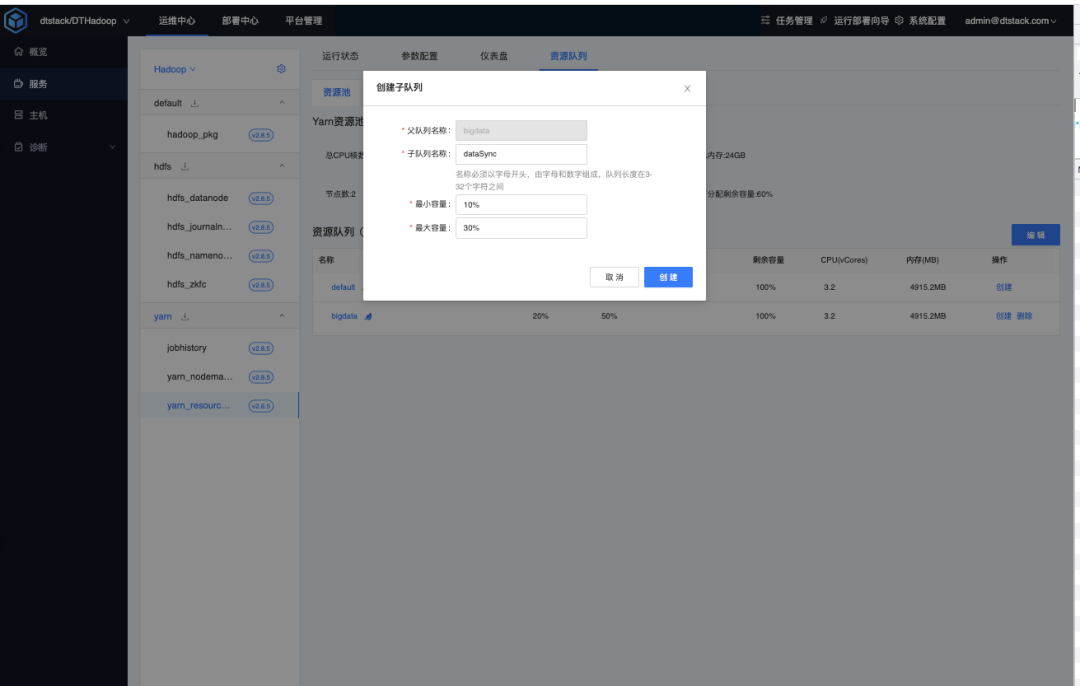The image size is (1080, 686).
Task: Click the 服务 sidebar icon
Action: (19, 84)
